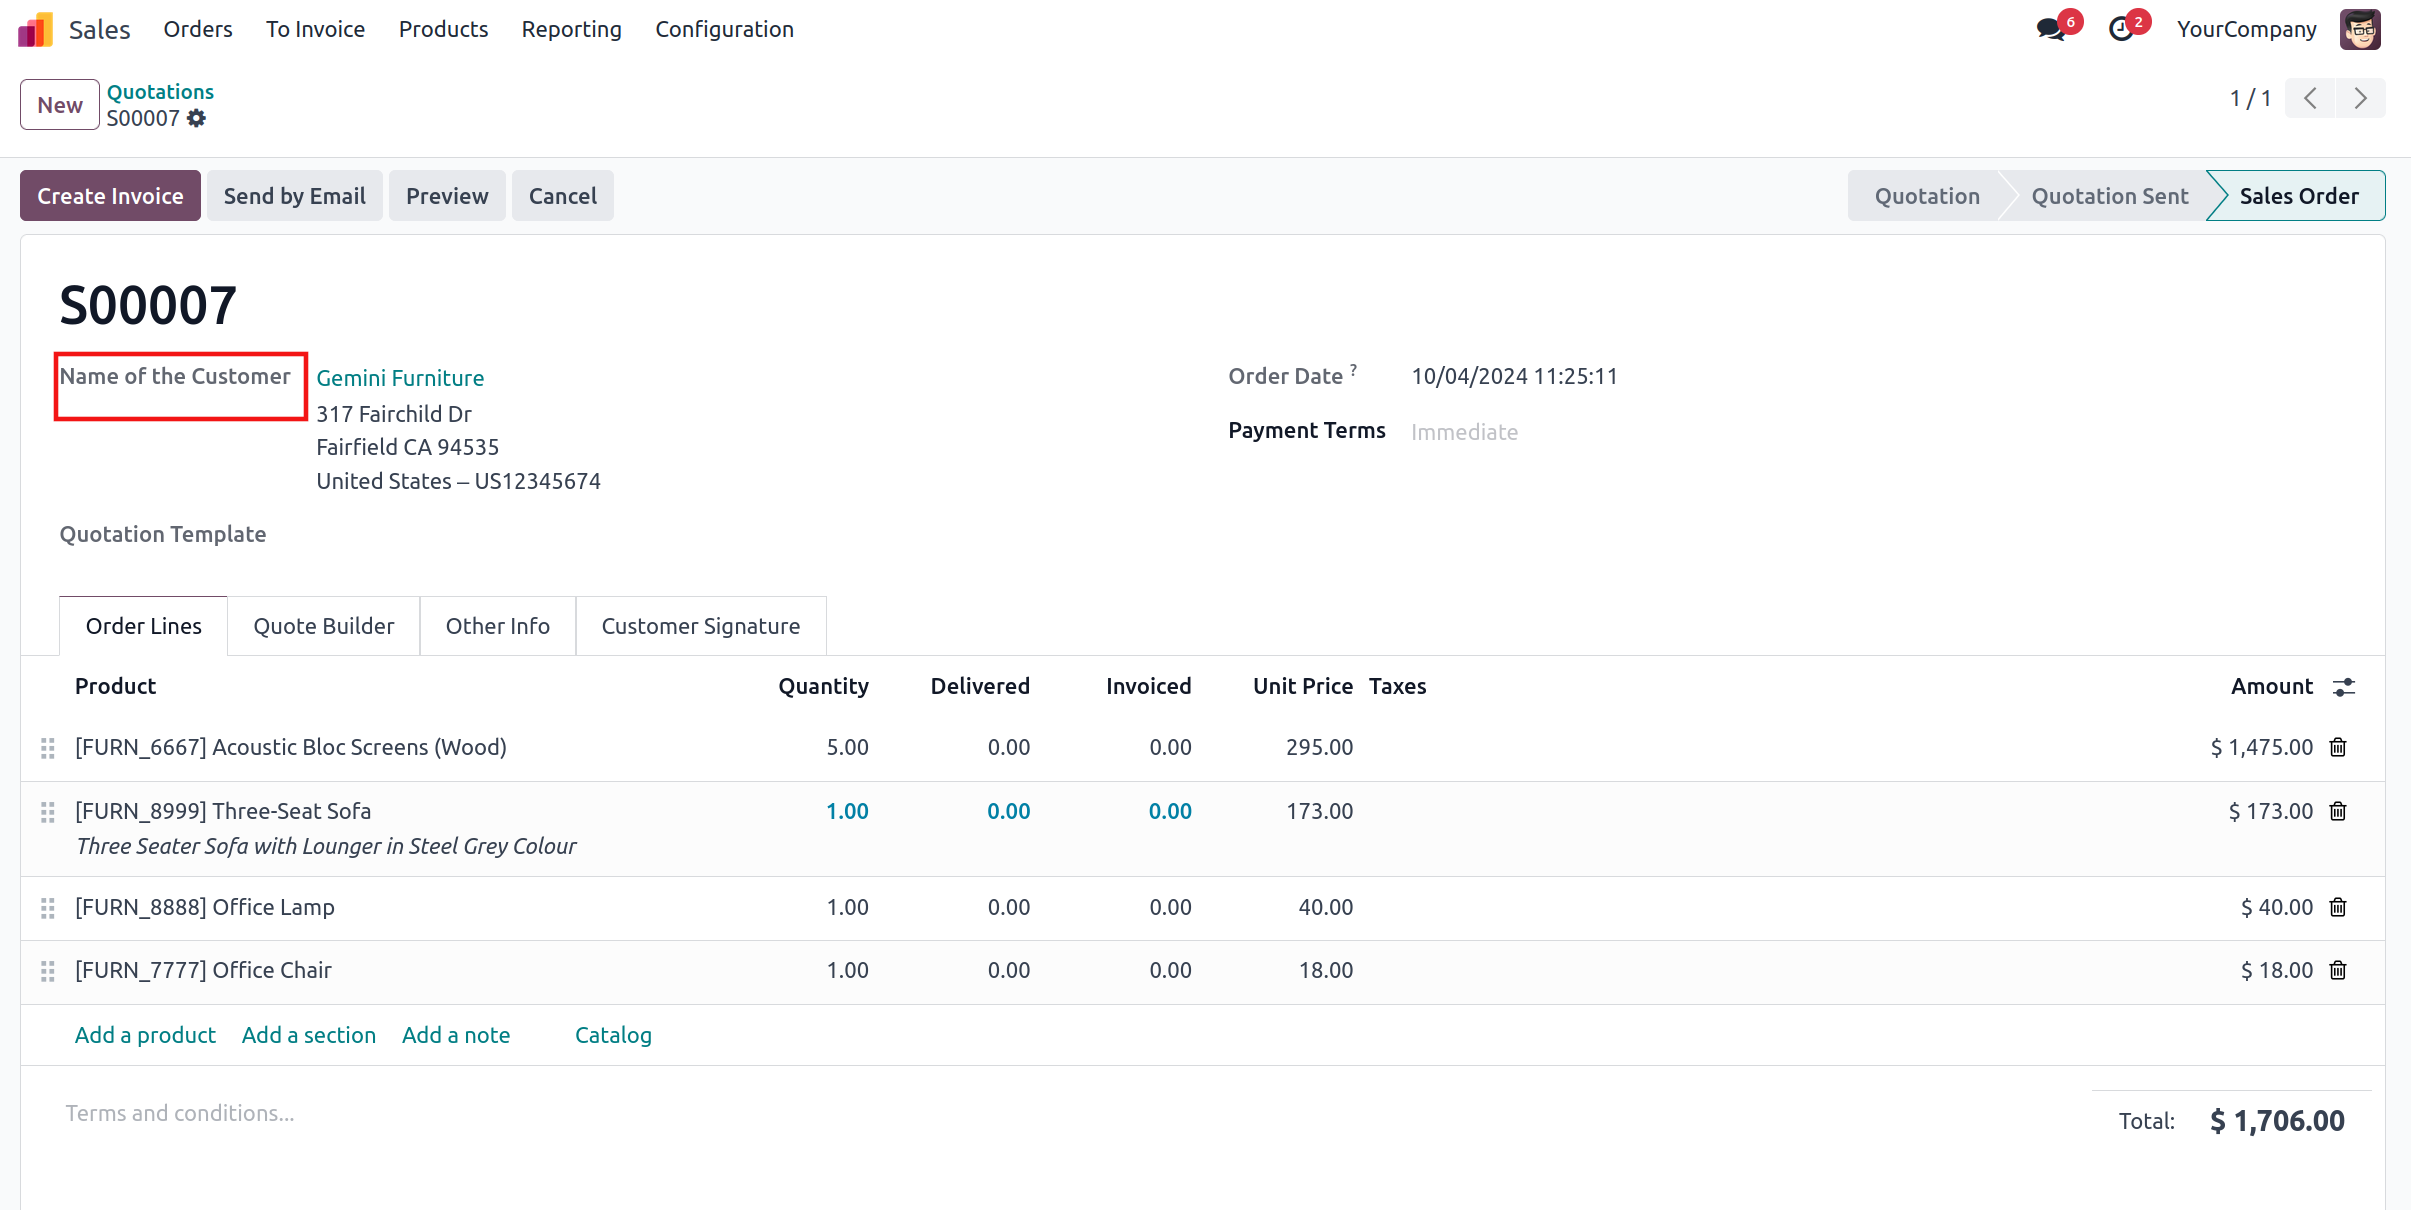2411x1210 pixels.
Task: Open the activities clock icon
Action: [x=2122, y=29]
